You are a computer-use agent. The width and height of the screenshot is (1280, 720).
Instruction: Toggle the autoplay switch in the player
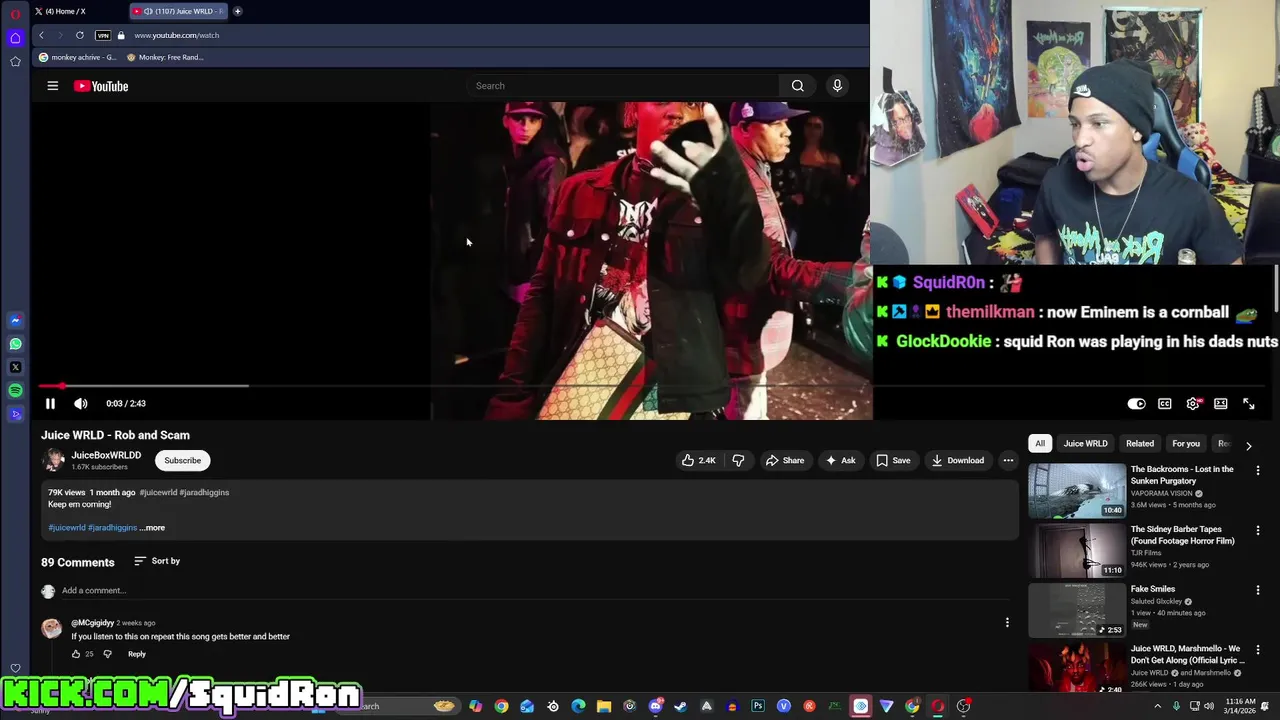pos(1136,404)
